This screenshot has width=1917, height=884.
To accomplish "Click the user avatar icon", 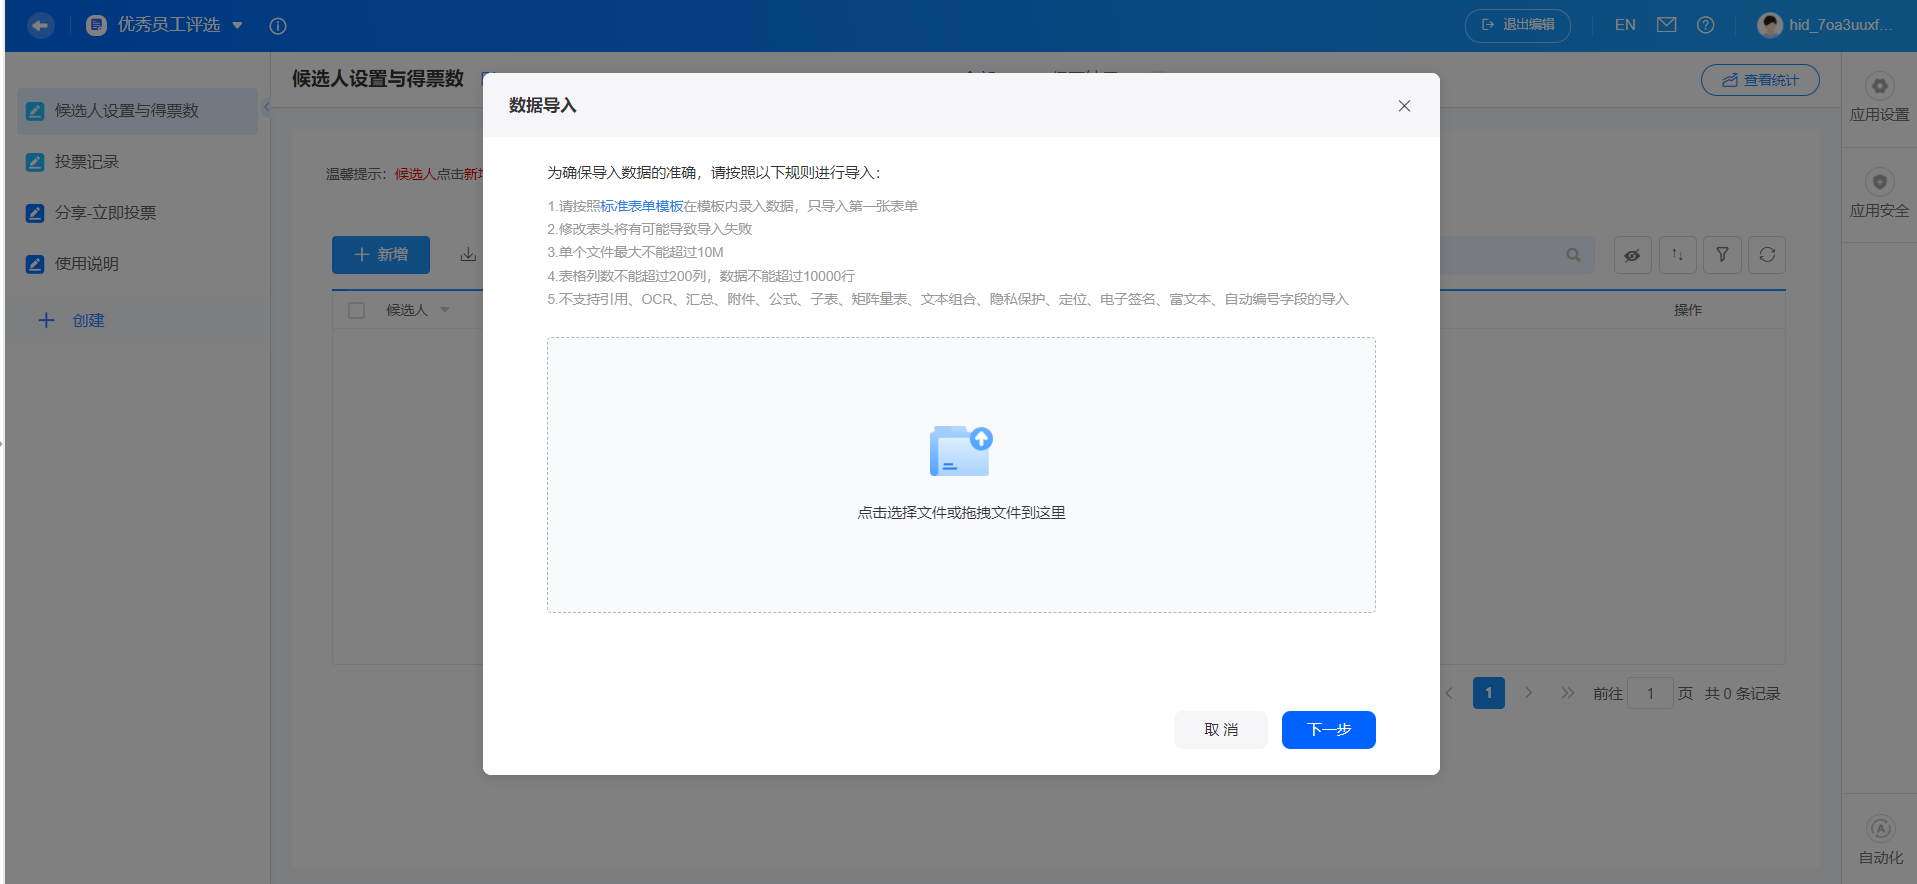I will click(x=1770, y=25).
